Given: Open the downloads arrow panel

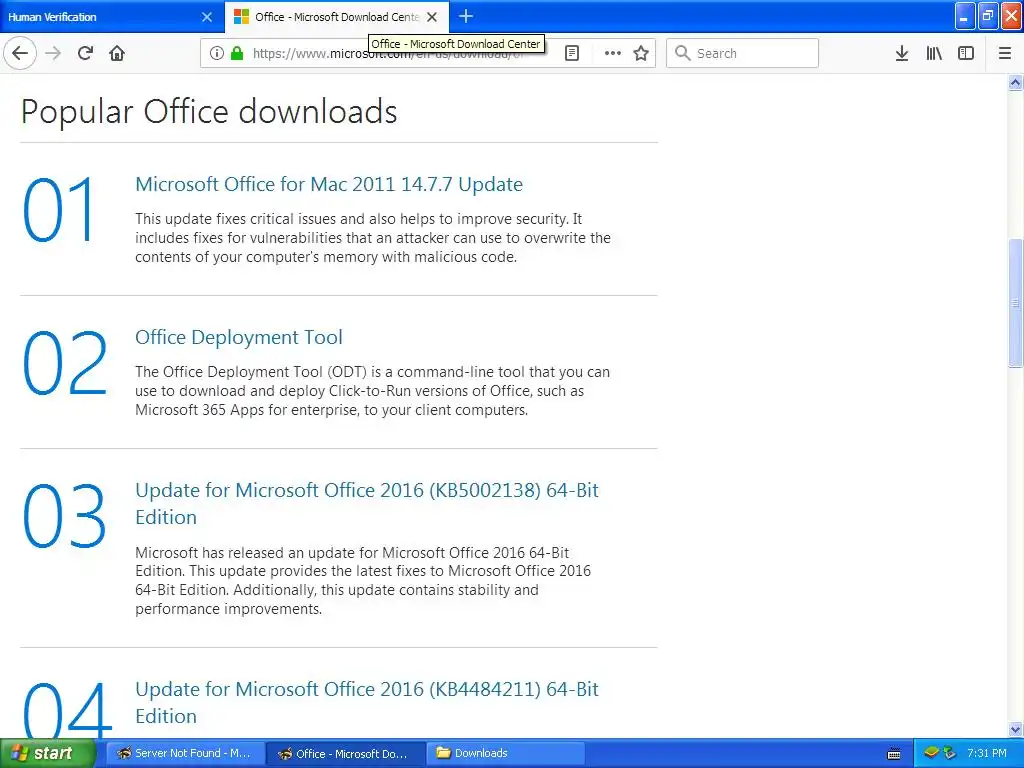Looking at the screenshot, I should click(x=902, y=53).
